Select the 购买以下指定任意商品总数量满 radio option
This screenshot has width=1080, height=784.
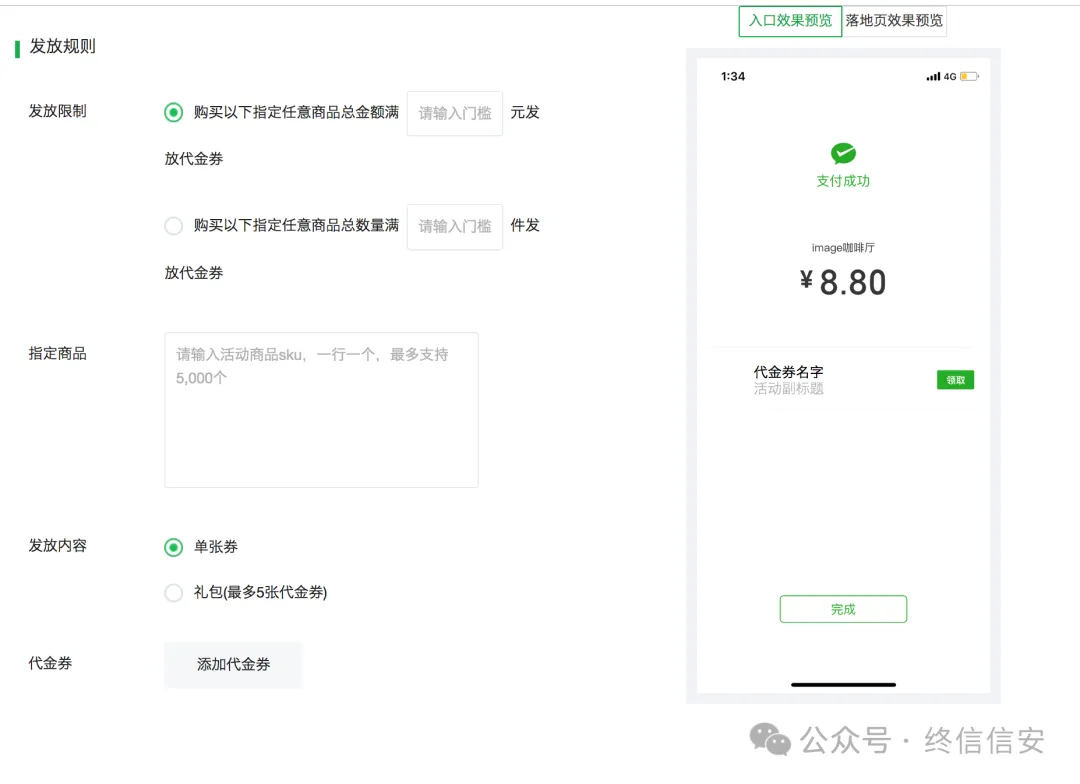point(173,226)
